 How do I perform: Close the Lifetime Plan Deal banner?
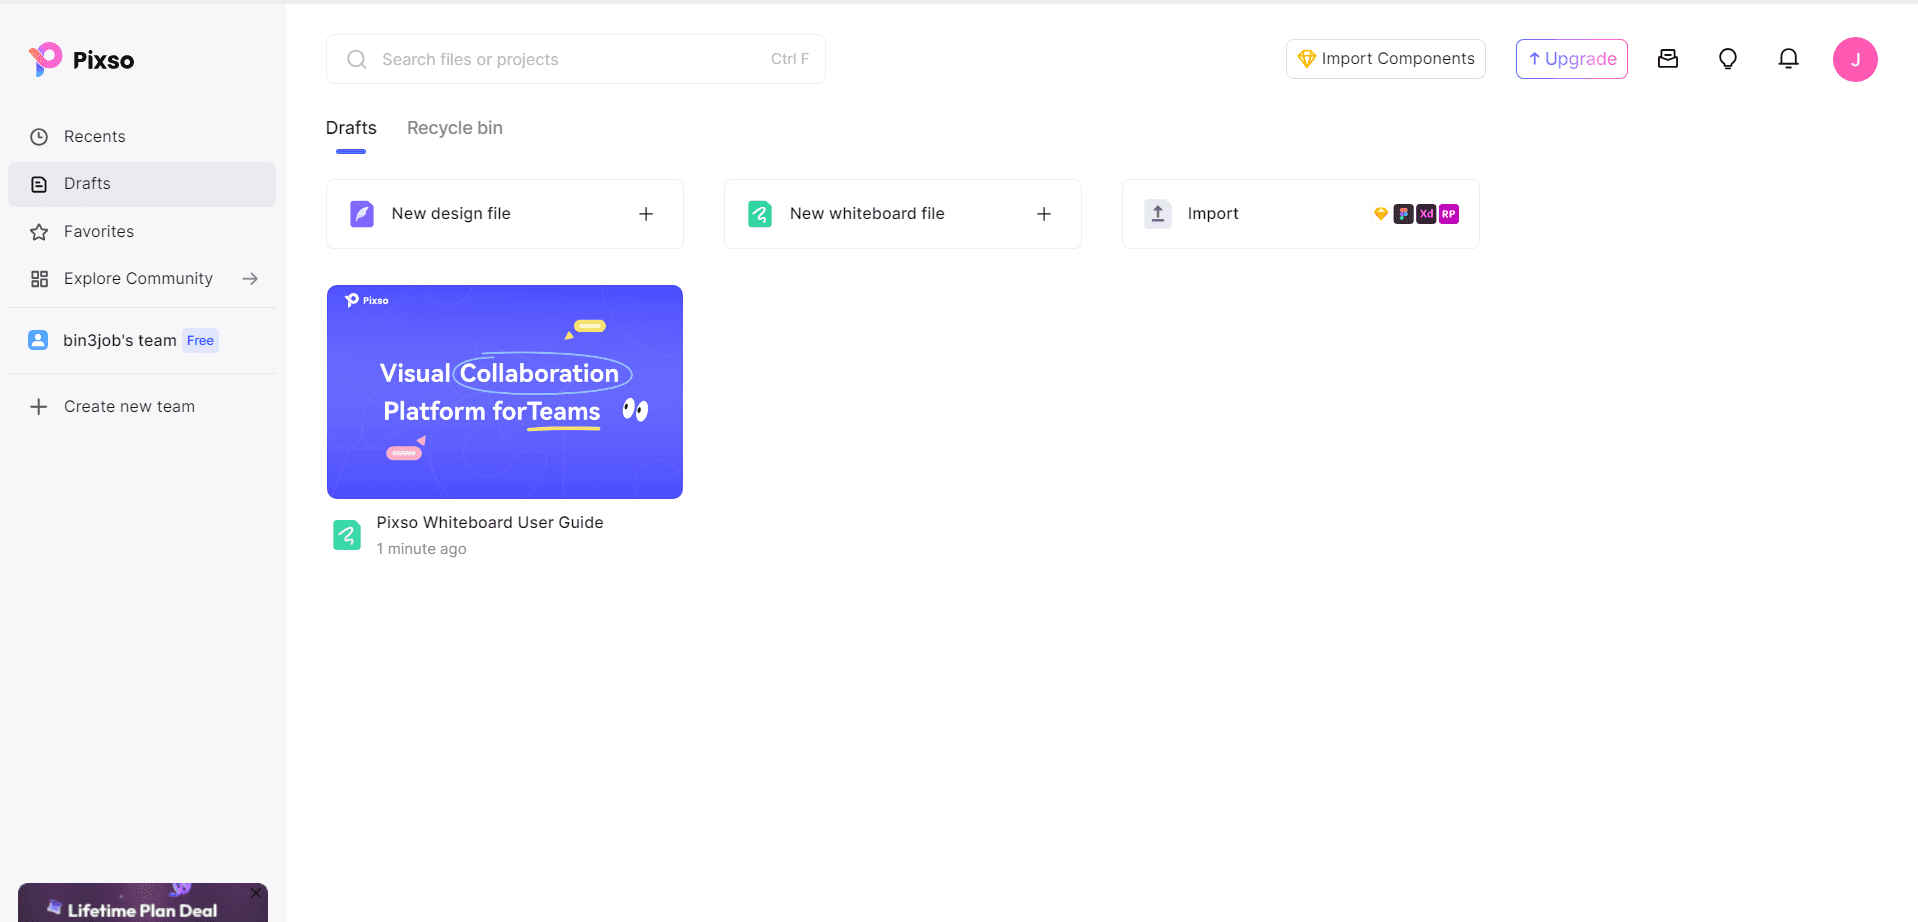(256, 893)
